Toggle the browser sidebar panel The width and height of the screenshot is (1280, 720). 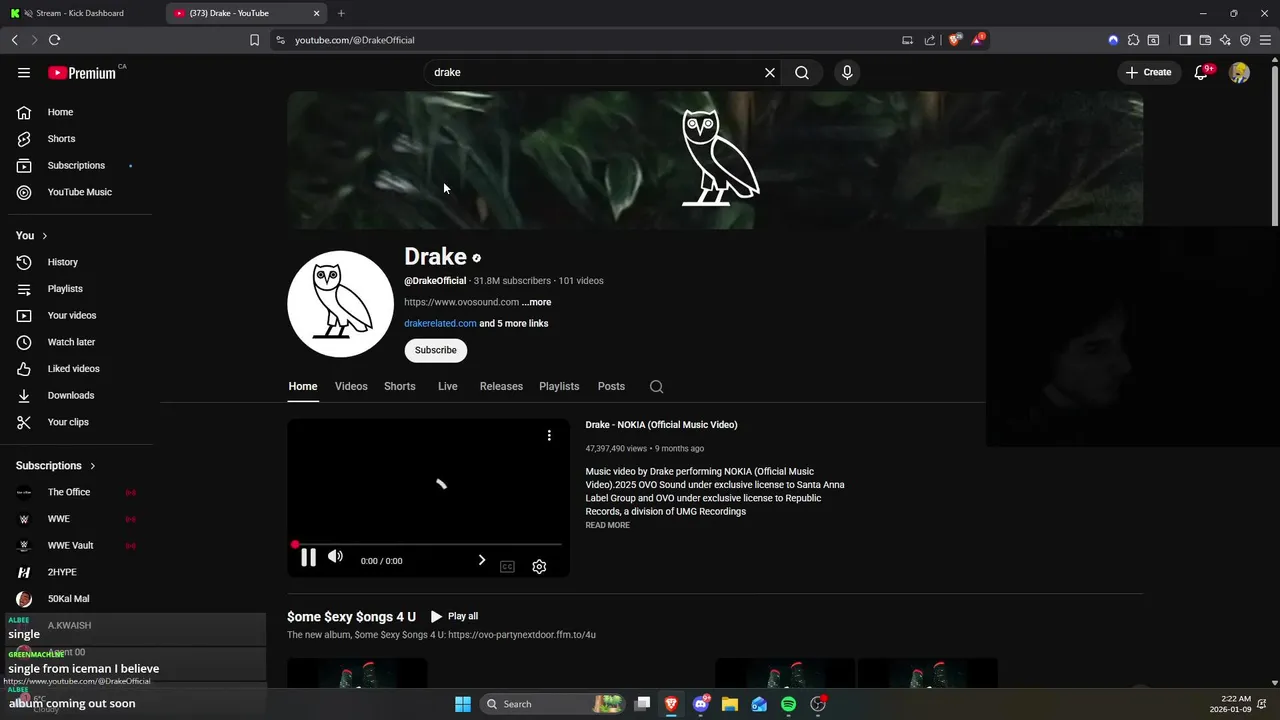[x=1185, y=40]
